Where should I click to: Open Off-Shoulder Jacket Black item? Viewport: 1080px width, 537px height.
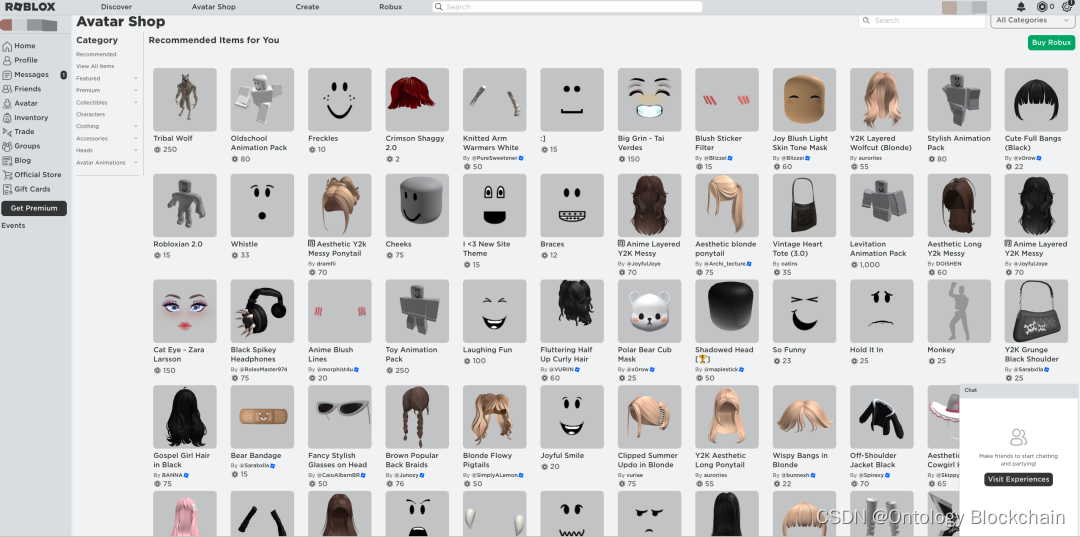click(x=882, y=417)
